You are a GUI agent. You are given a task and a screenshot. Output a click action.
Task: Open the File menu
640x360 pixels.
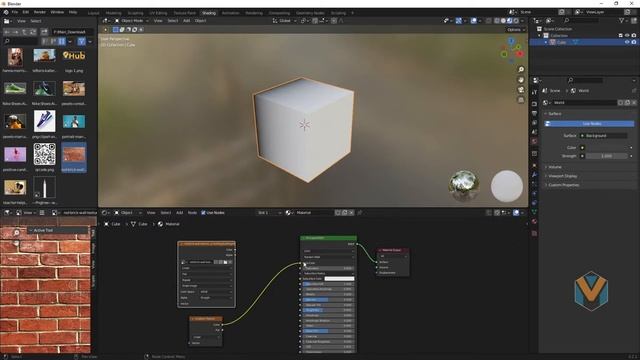15,12
